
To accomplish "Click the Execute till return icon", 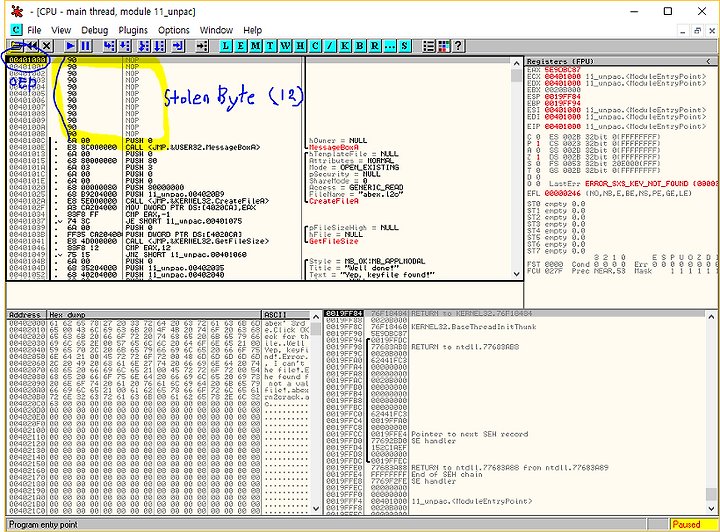I will click(178, 46).
